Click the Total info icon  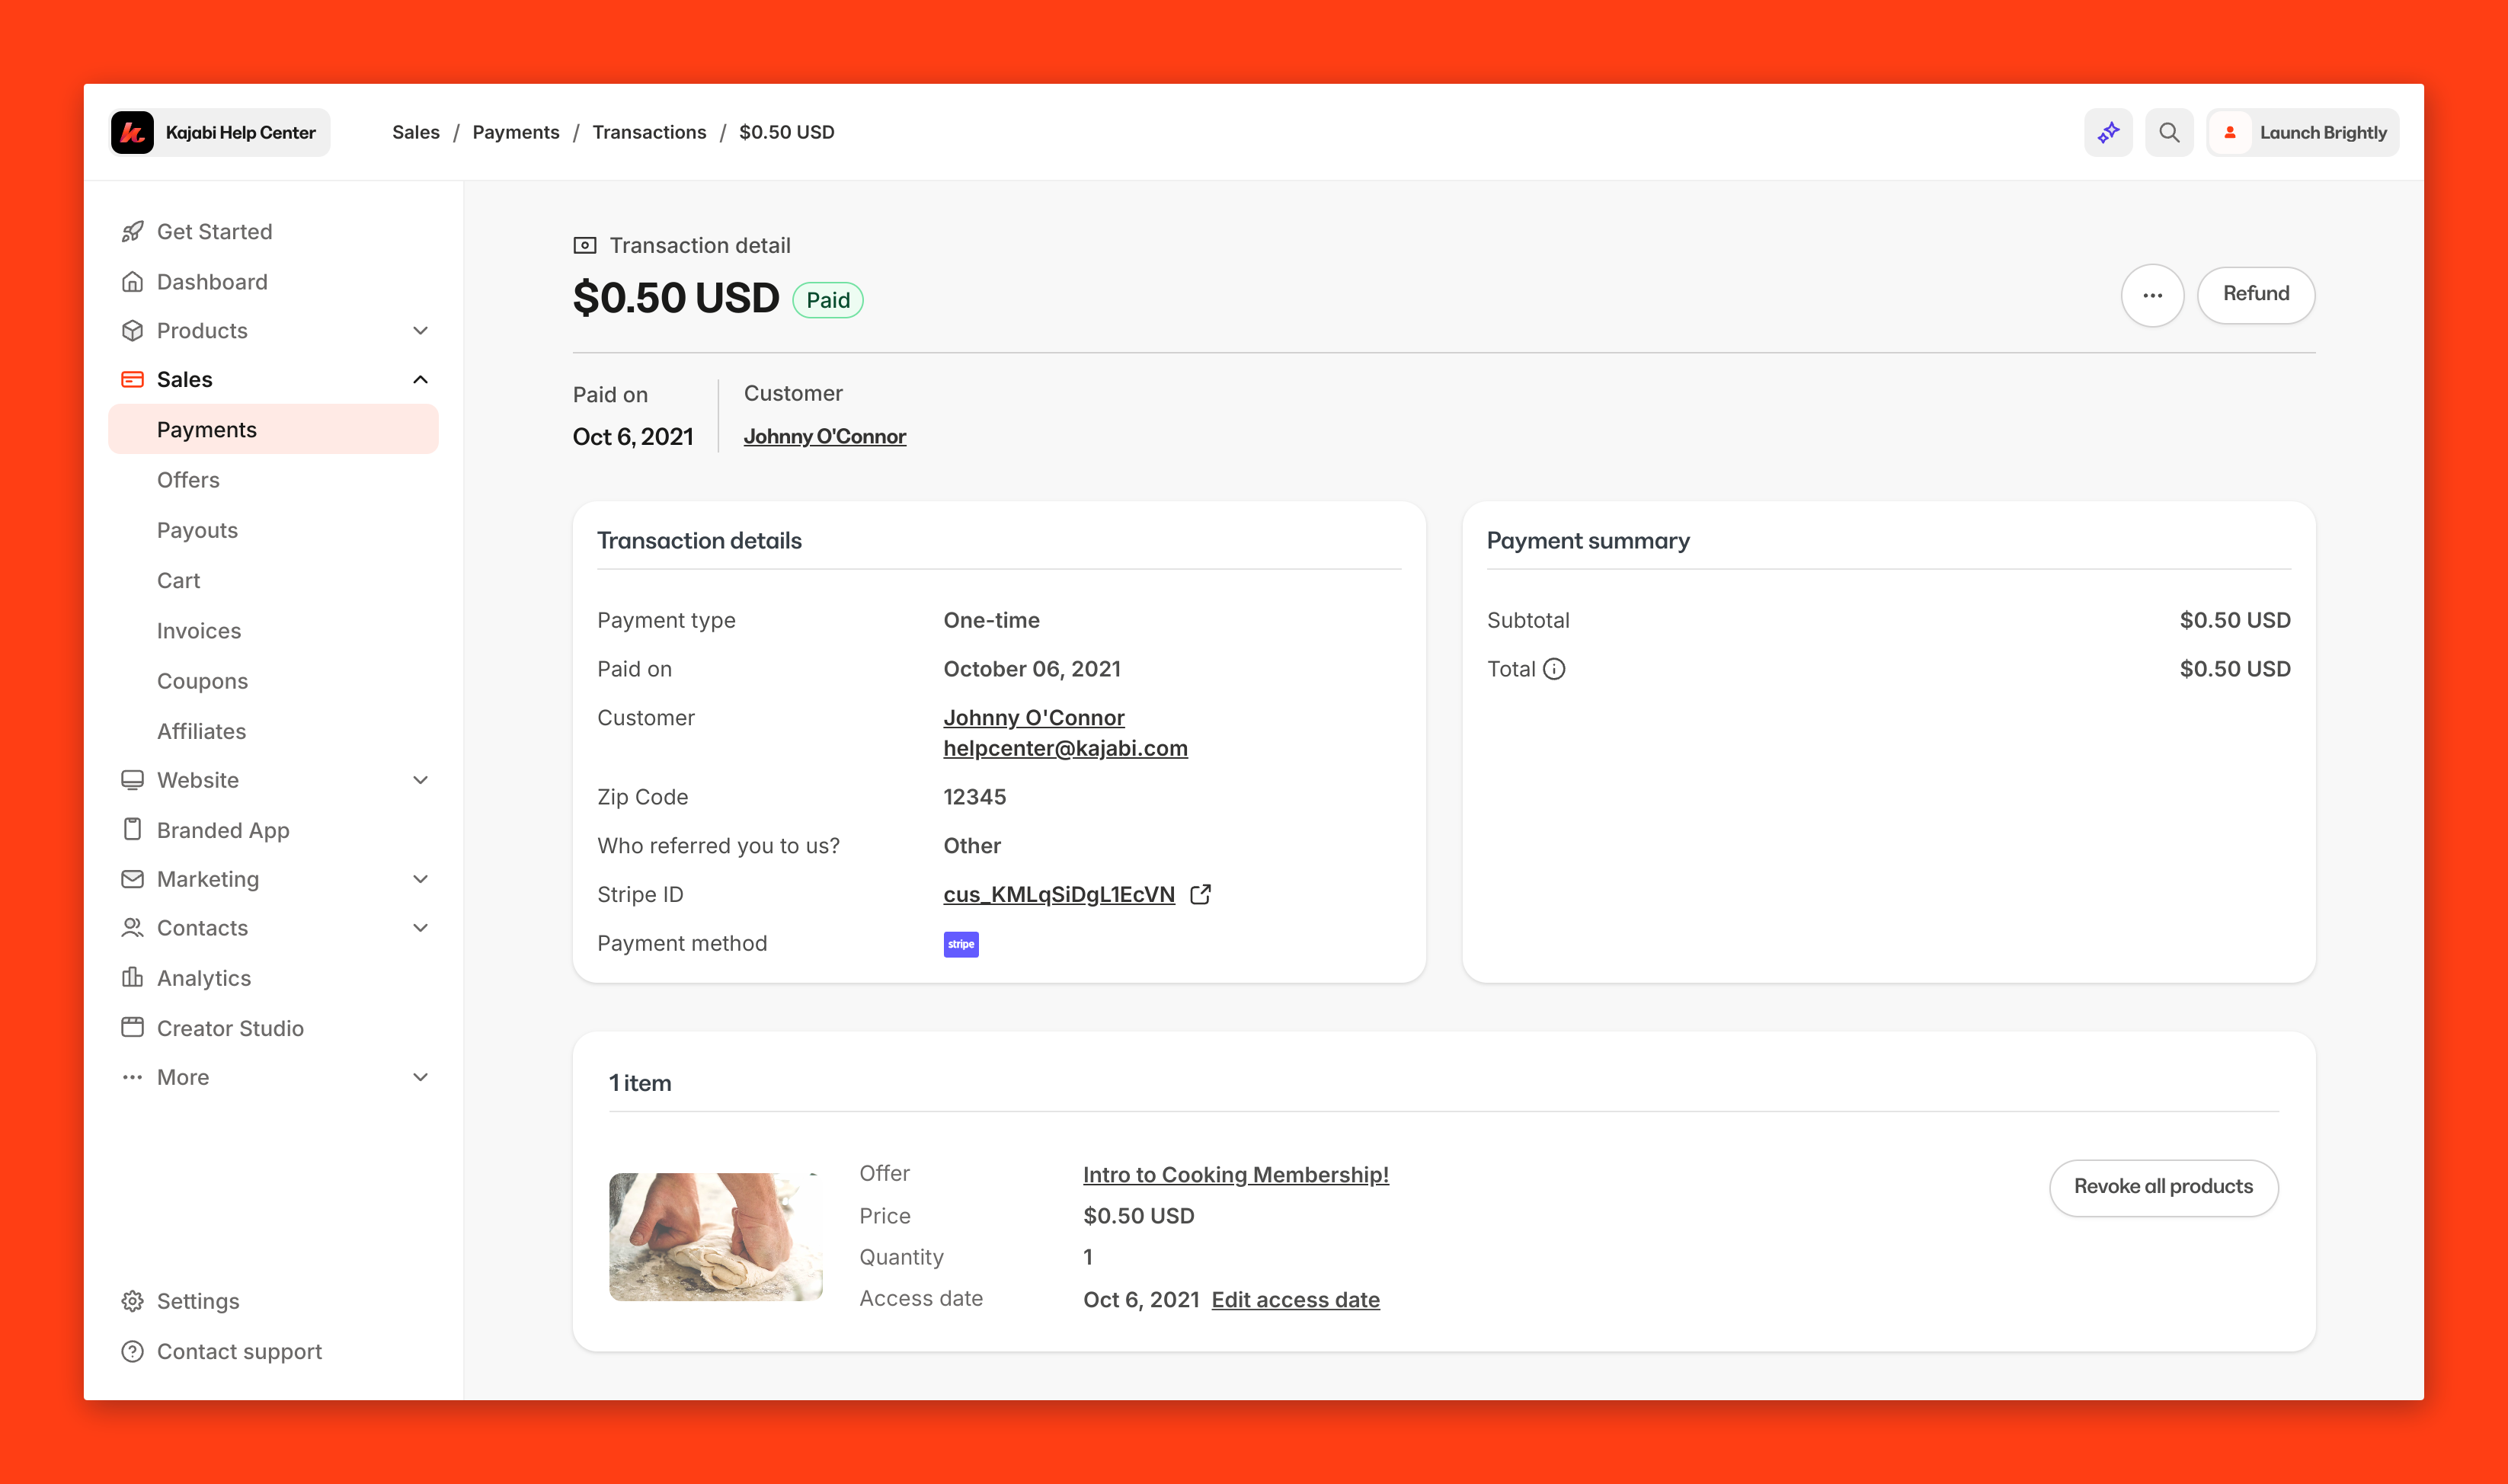pyautogui.click(x=1554, y=669)
